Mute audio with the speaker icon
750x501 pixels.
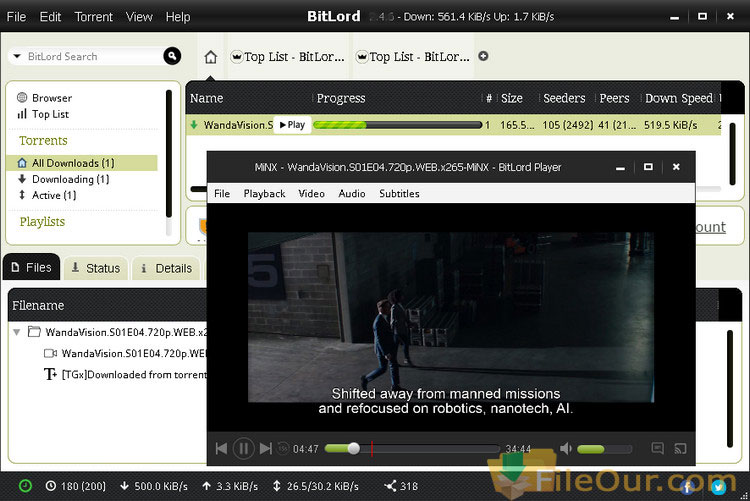[566, 449]
